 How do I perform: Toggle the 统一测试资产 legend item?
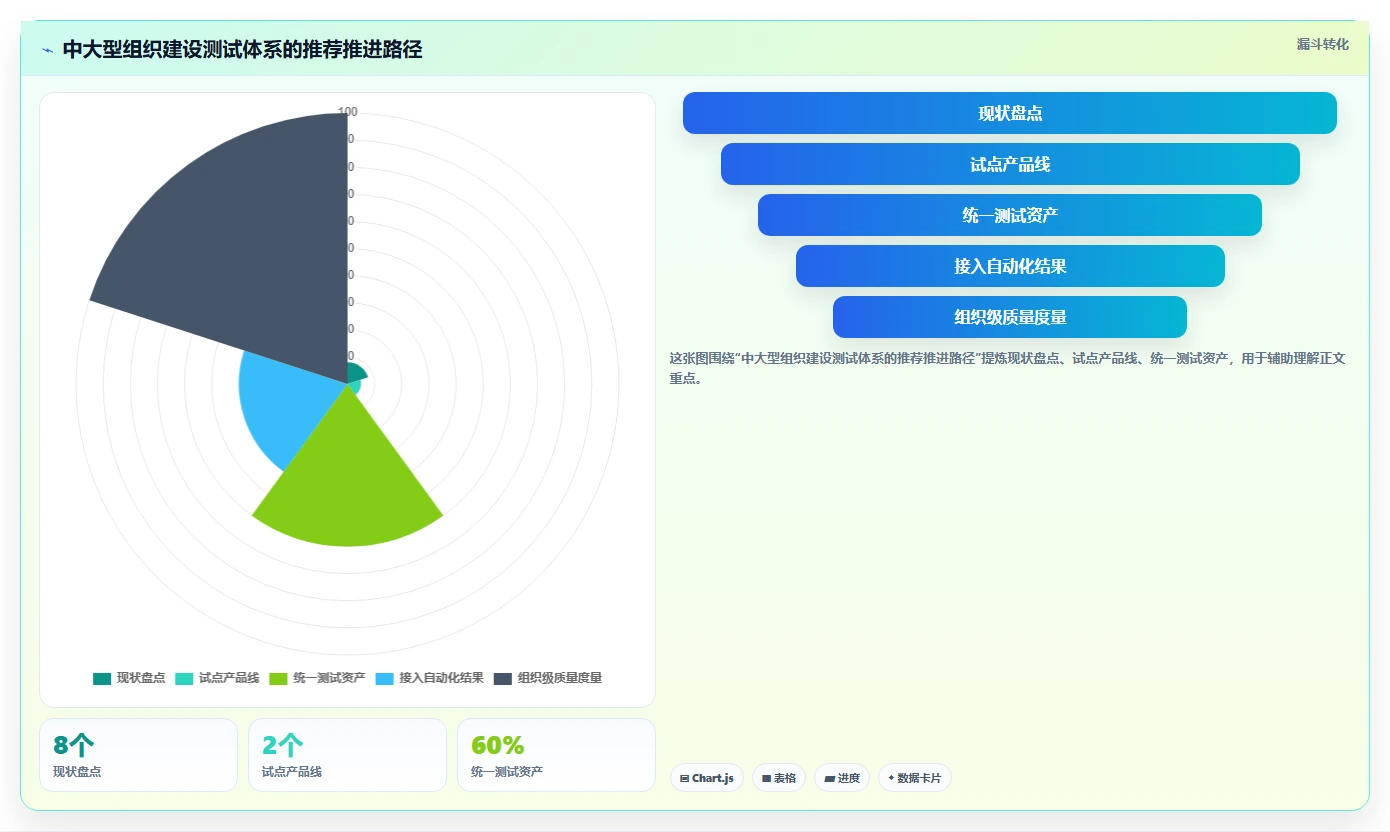pos(317,678)
